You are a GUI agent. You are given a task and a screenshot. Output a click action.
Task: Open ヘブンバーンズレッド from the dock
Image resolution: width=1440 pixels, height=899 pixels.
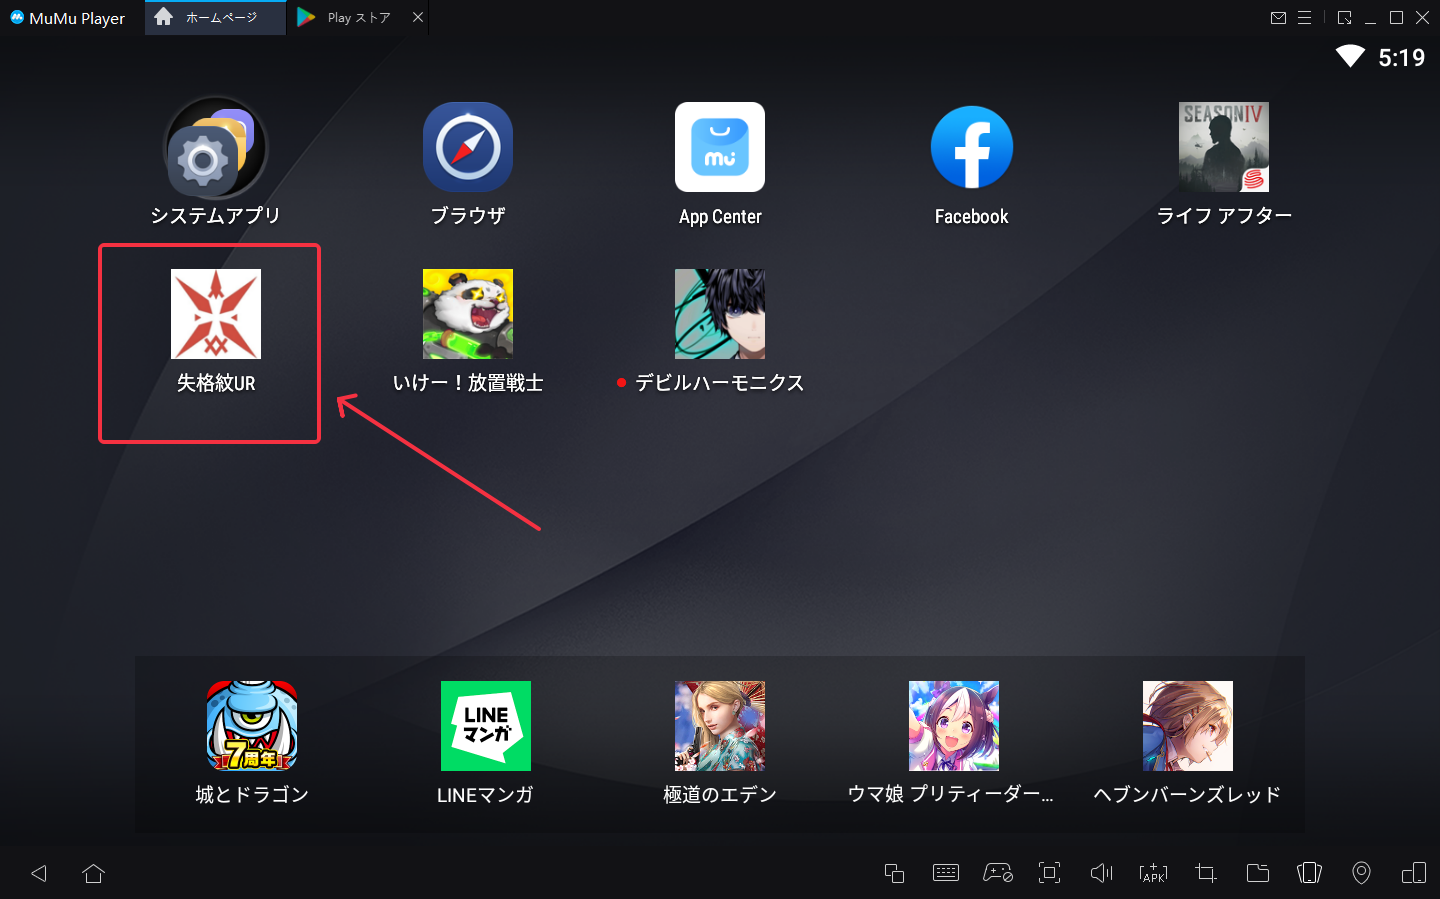(x=1188, y=726)
